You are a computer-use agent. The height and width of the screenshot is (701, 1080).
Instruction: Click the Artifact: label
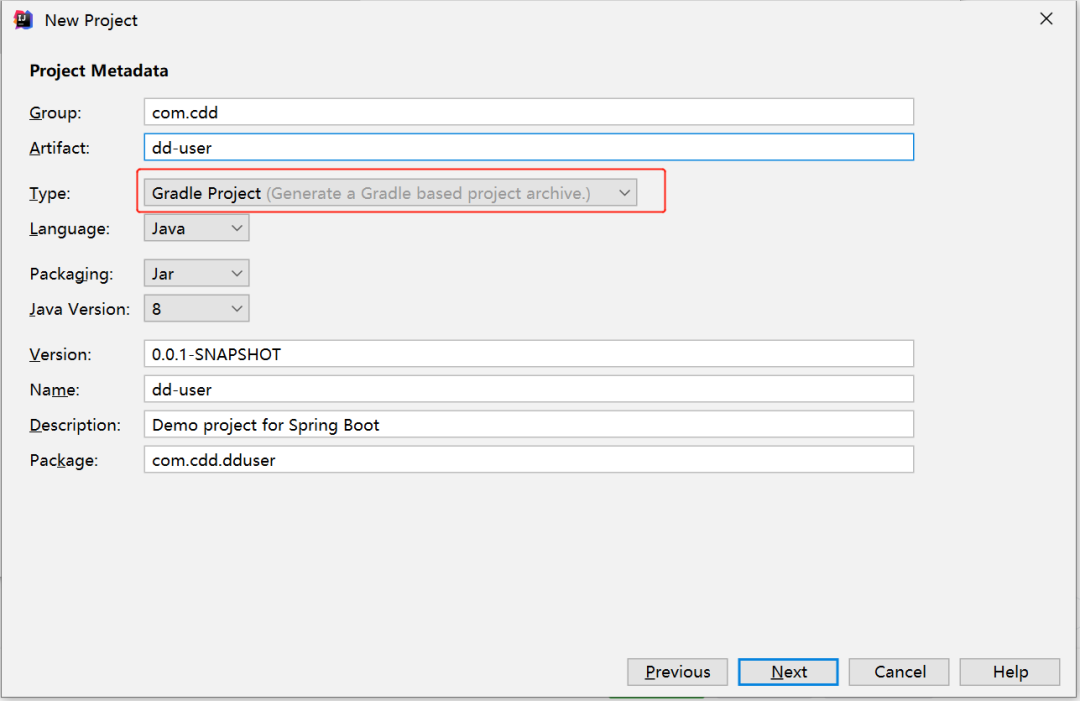[x=59, y=148]
